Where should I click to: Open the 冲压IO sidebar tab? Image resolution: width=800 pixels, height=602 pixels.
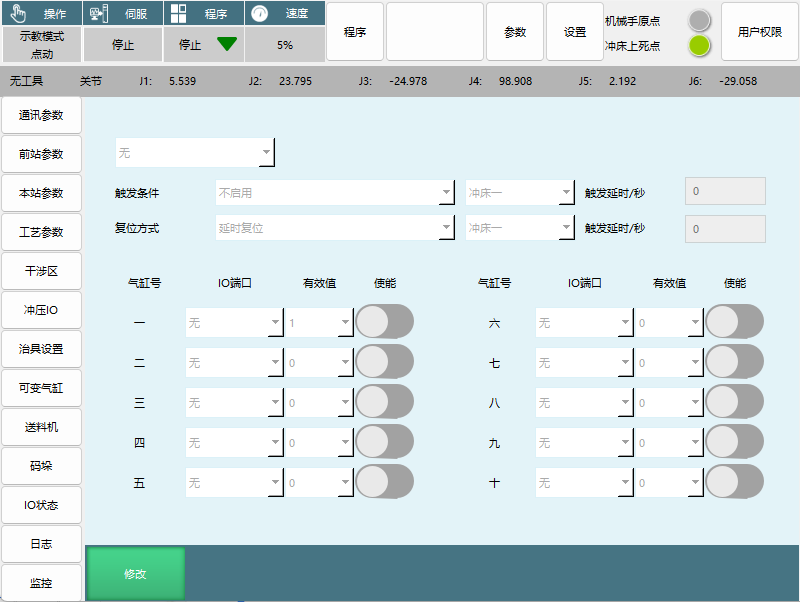41,310
